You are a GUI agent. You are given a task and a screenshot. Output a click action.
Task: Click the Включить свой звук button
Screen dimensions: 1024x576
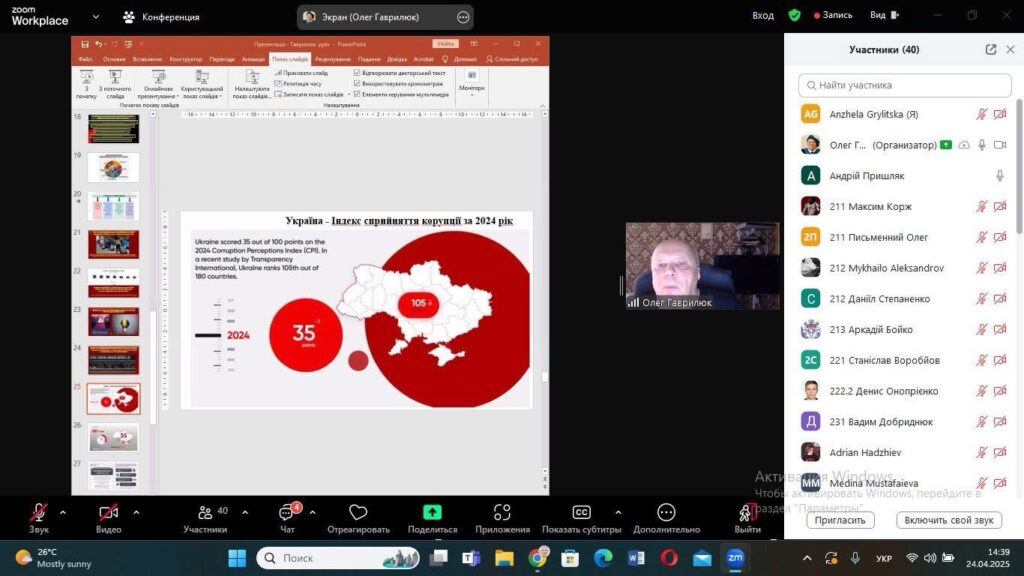click(x=948, y=520)
